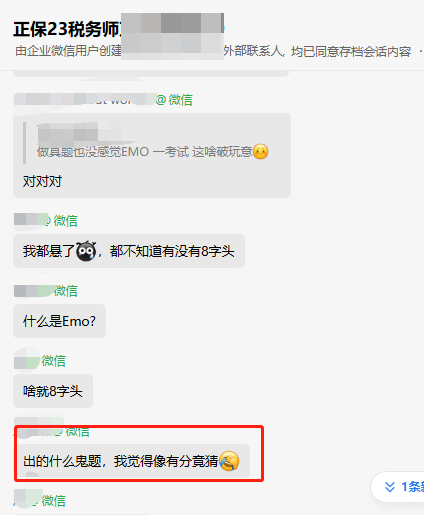
Task: Click the sender name above the quoted reply
Action: click(x=103, y=100)
